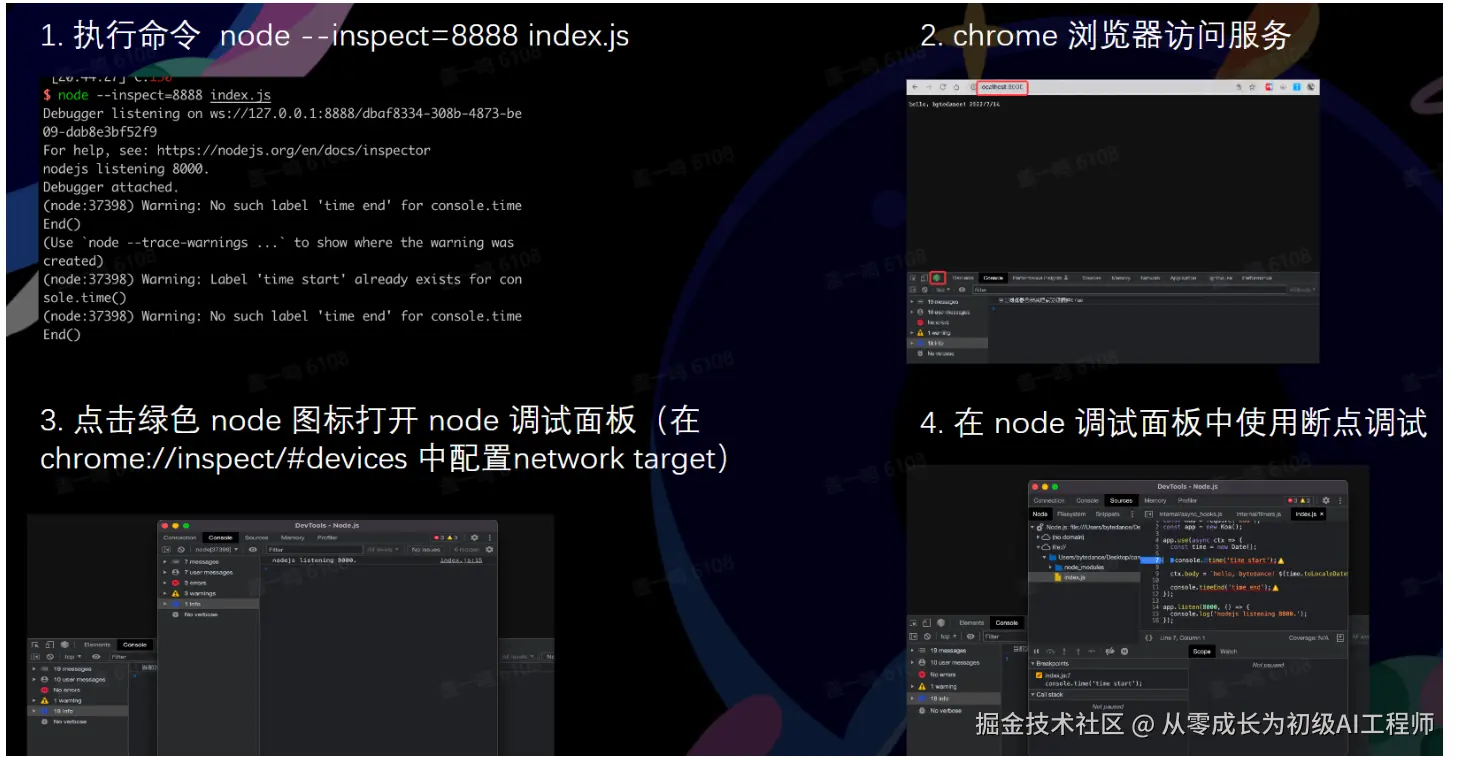
Task: Select inspect element tool behind step 3 Node window
Action: point(37,645)
